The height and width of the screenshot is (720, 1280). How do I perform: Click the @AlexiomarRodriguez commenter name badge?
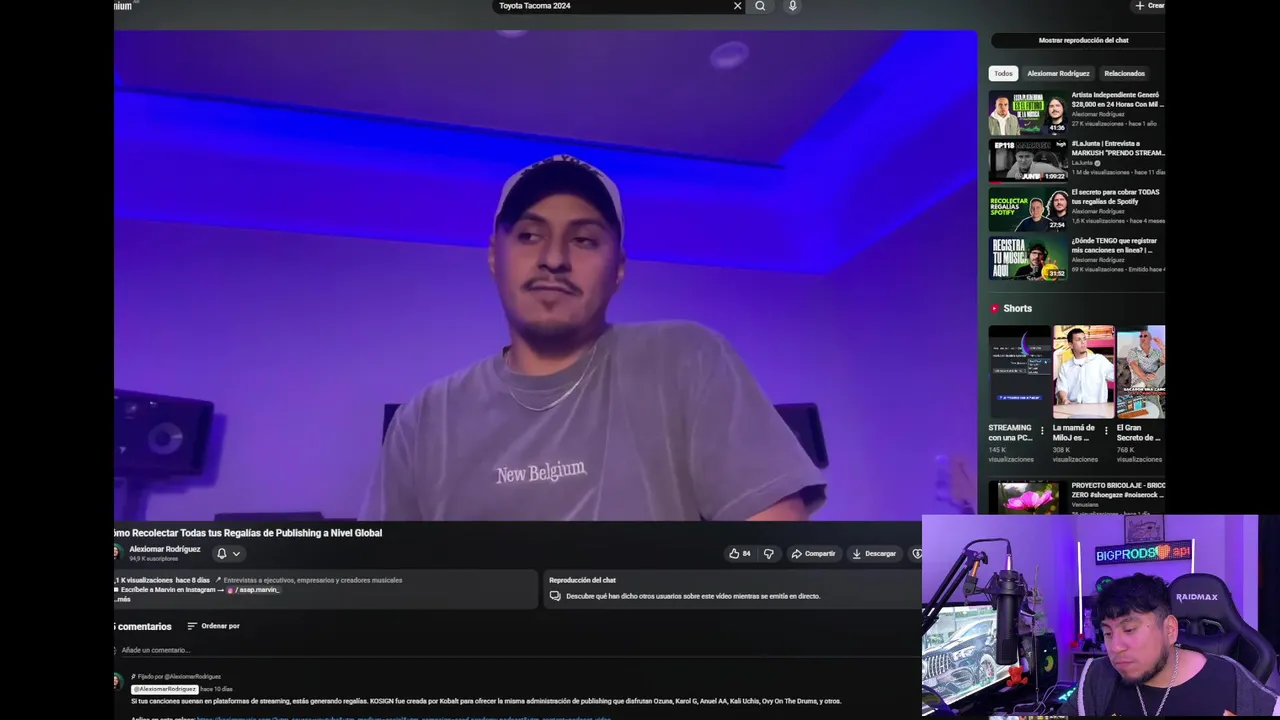point(165,689)
